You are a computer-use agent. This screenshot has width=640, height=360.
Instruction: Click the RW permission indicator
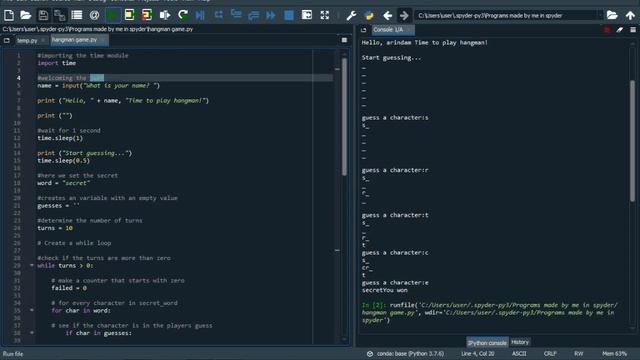coord(579,353)
